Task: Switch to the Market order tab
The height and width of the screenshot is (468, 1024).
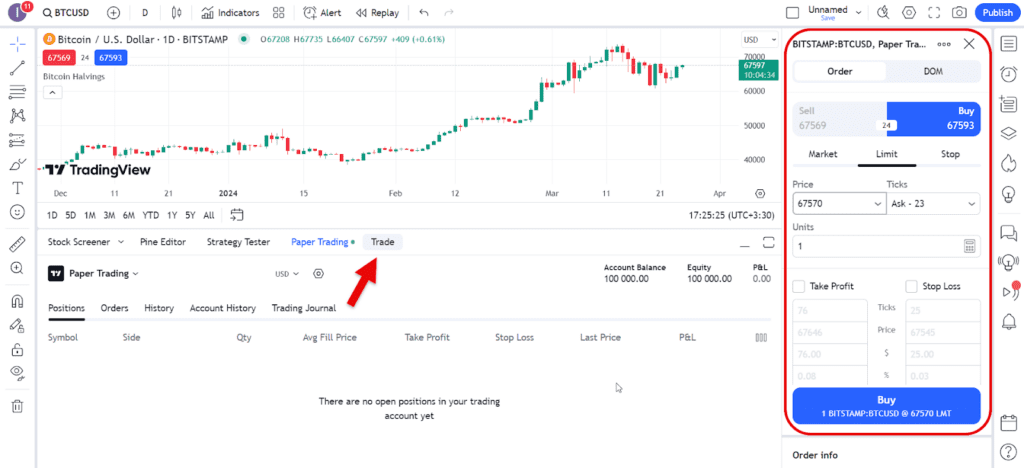Action: tap(822, 155)
